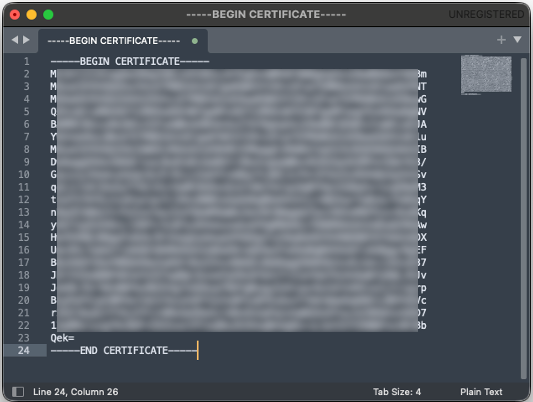533x402 pixels.
Task: Minimize window with yellow button
Action: (32, 15)
